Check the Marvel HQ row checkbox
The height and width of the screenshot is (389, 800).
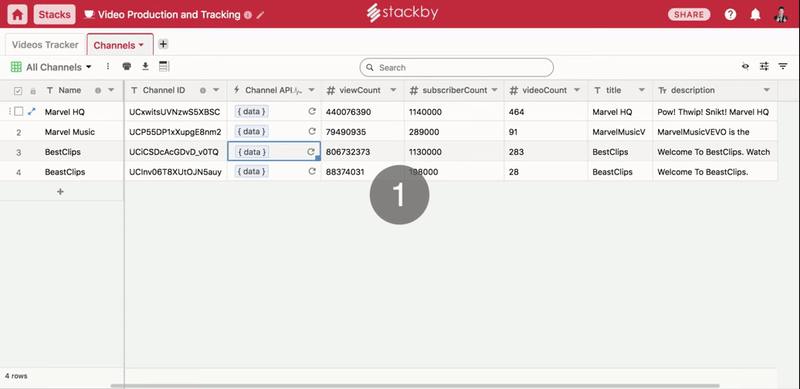(x=19, y=111)
